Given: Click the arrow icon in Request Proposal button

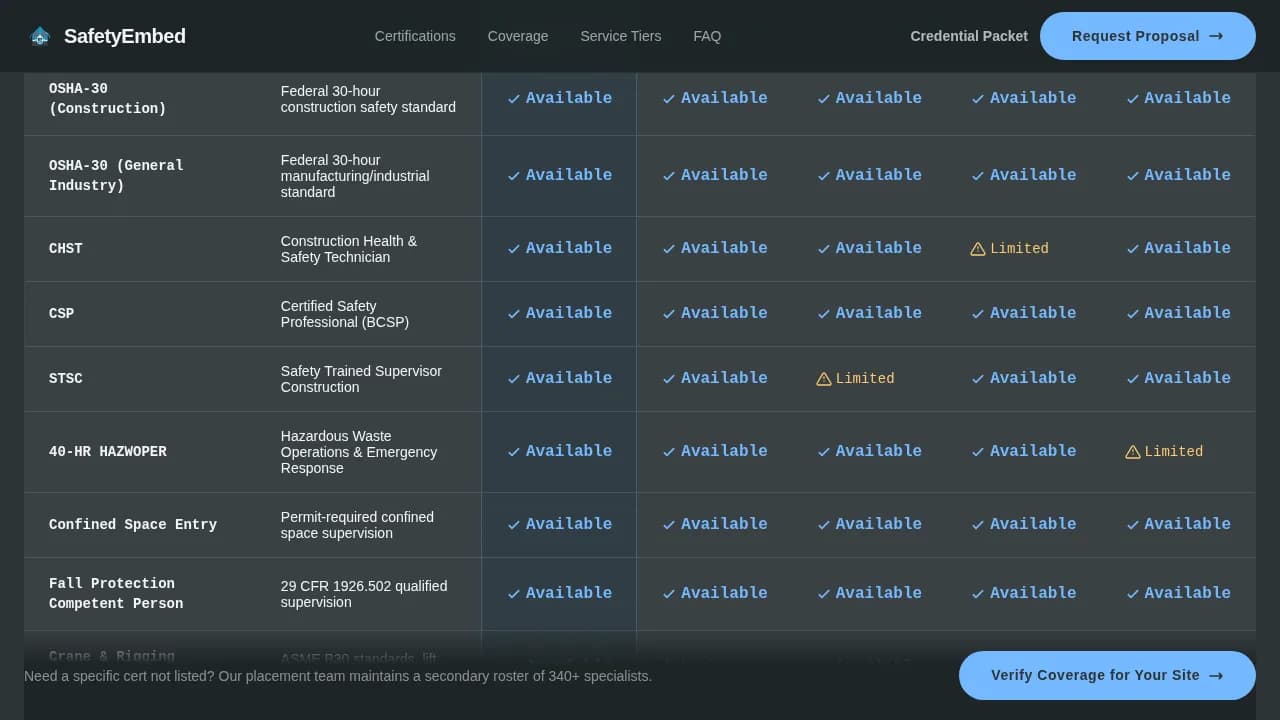Looking at the screenshot, I should pos(1216,36).
